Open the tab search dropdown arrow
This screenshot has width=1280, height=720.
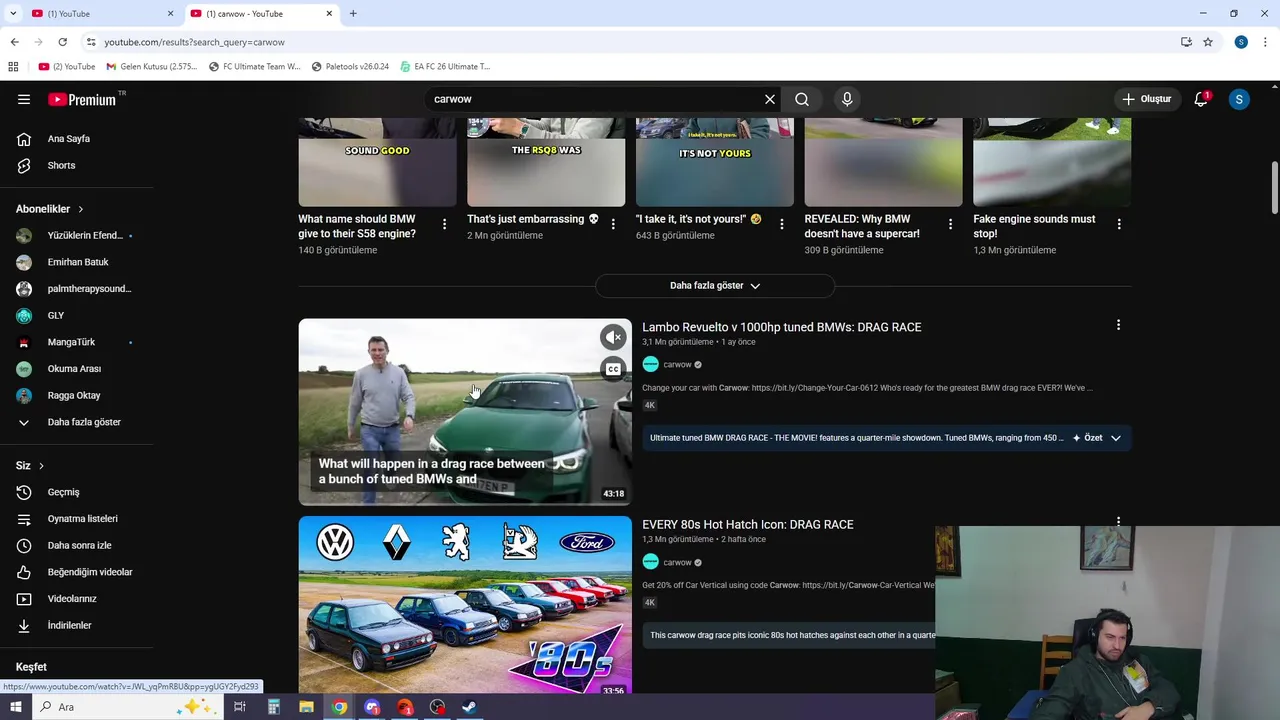[x=12, y=13]
